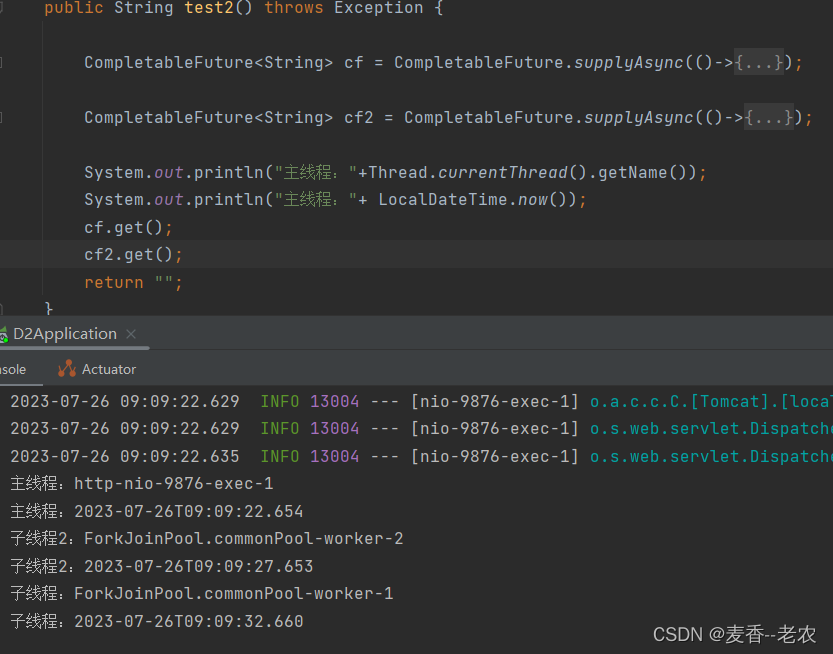Viewport: 833px width, 654px height.
Task: Click the Actuator tab icon
Action: 67,368
